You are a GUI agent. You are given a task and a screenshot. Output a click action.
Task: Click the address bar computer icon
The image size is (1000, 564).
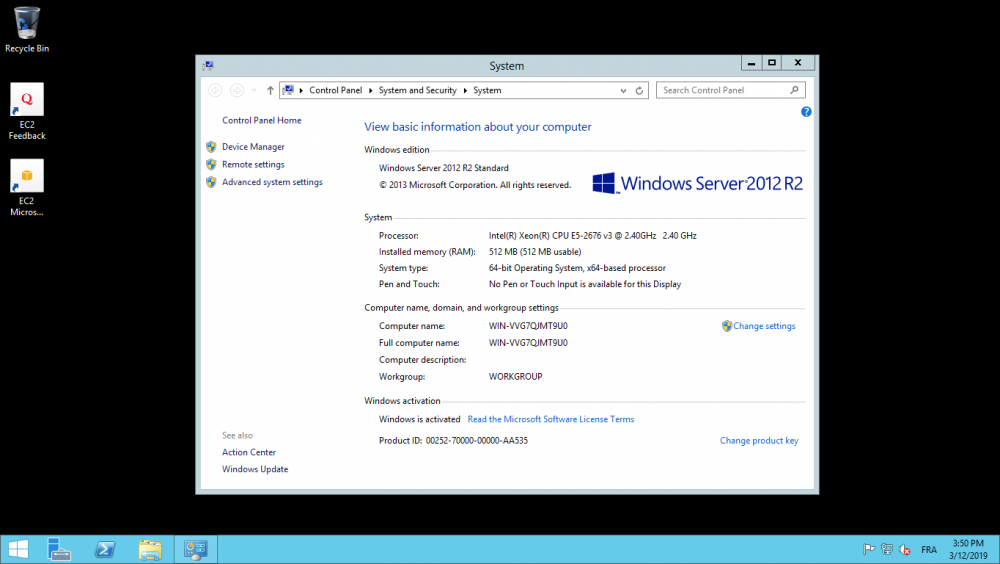[288, 90]
